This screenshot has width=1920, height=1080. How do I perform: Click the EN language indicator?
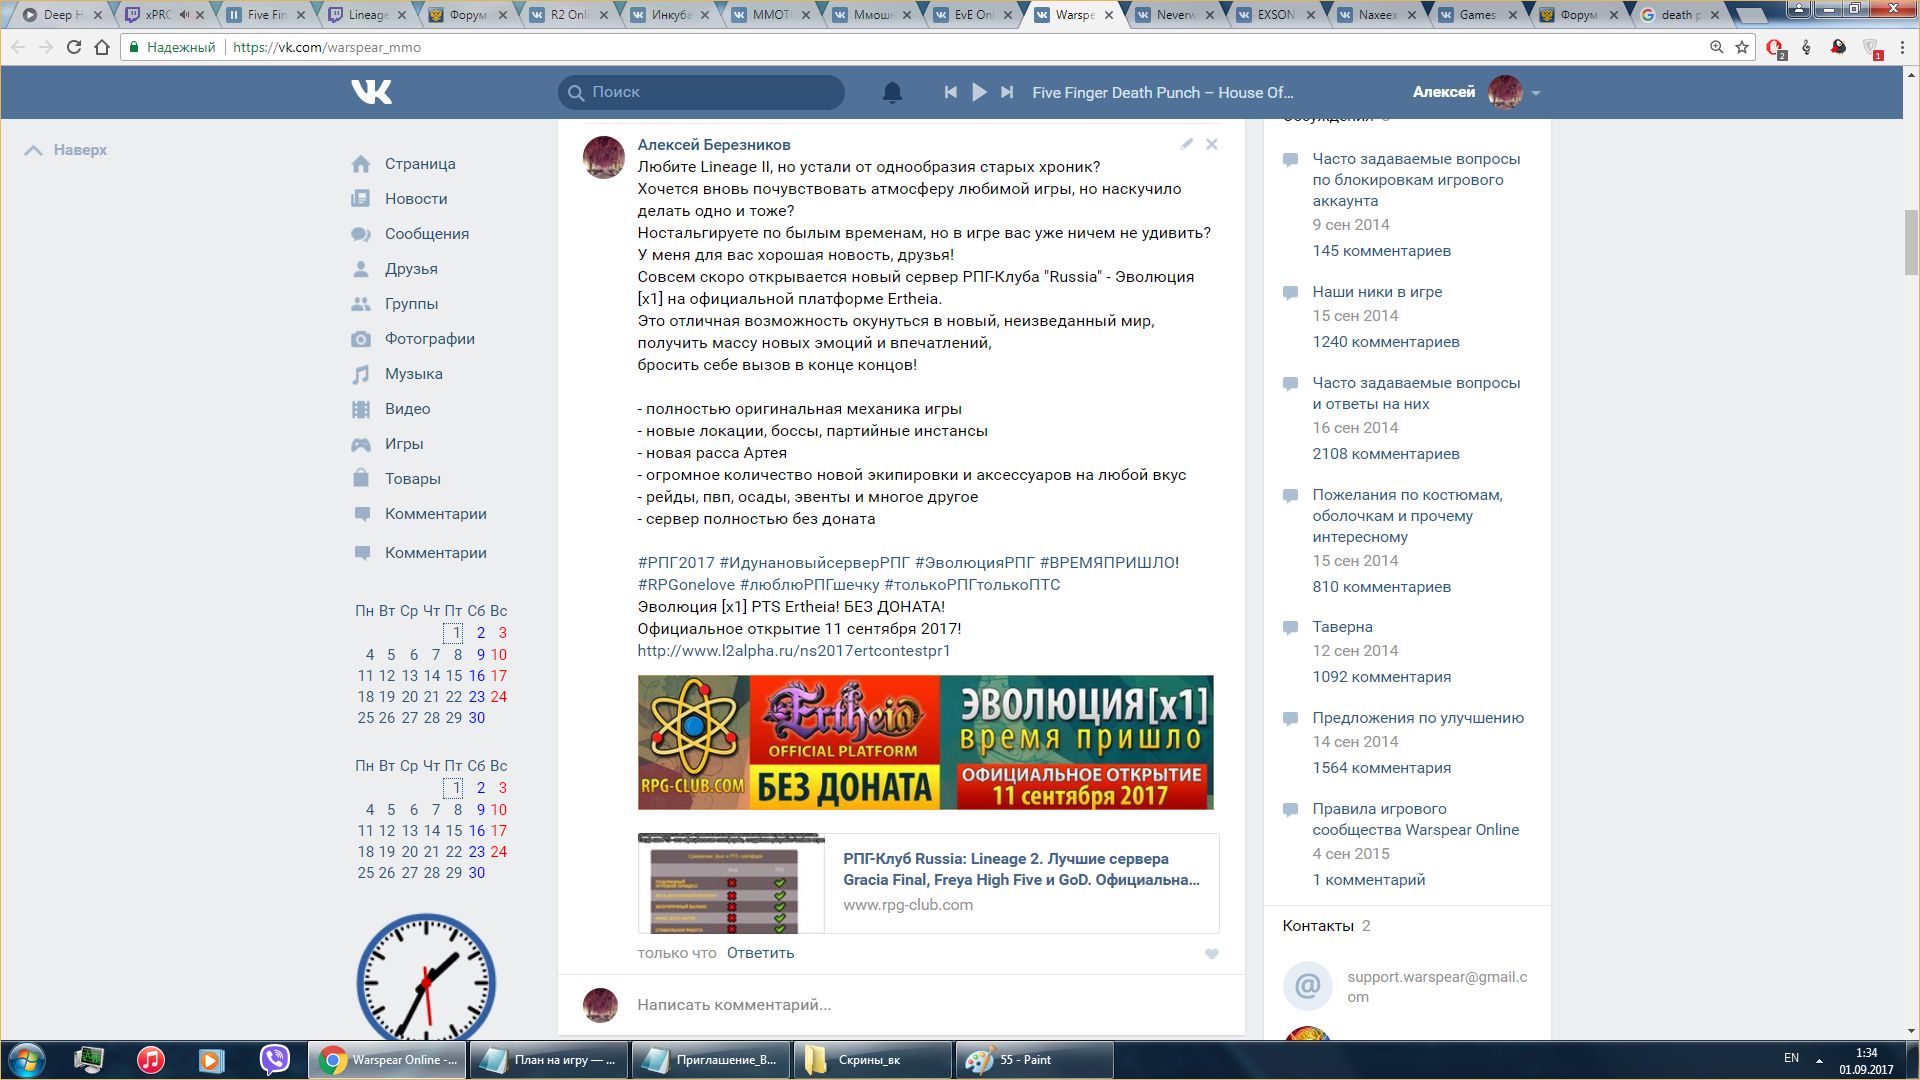click(1791, 1058)
